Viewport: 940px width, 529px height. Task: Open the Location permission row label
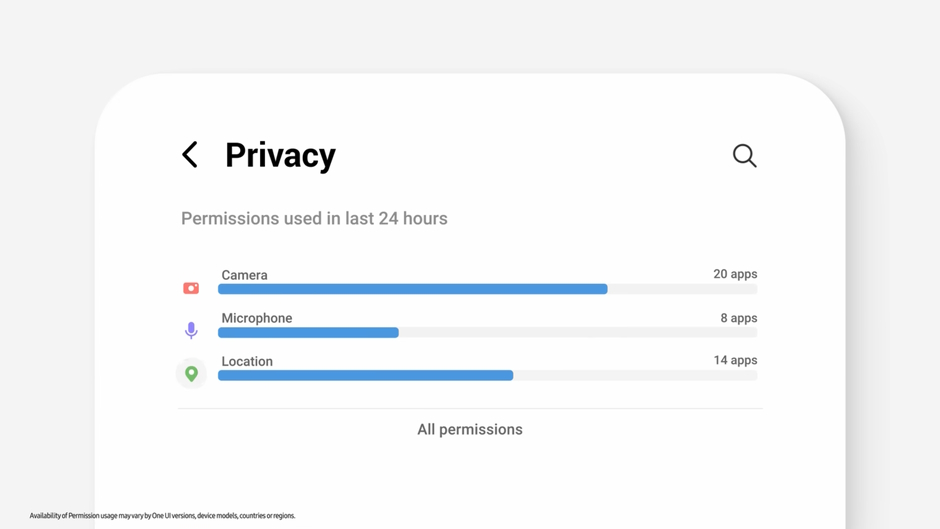[x=247, y=361]
